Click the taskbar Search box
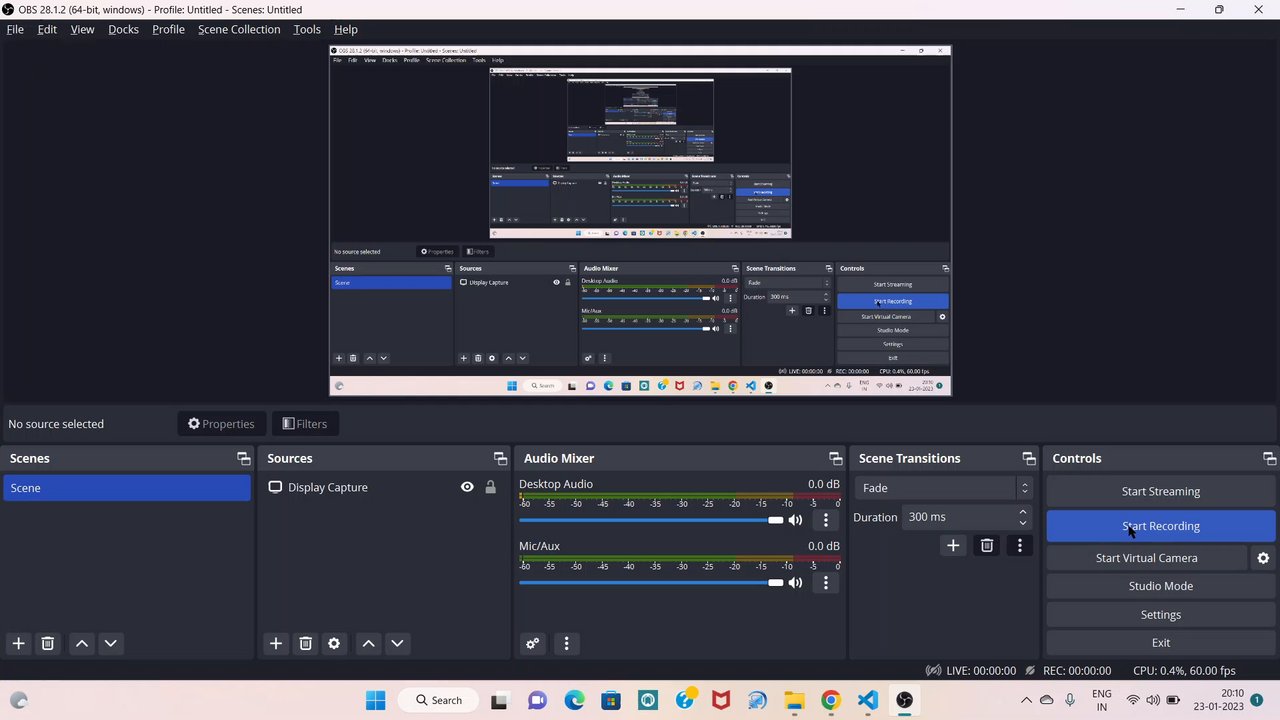The width and height of the screenshot is (1280, 720). point(439,700)
